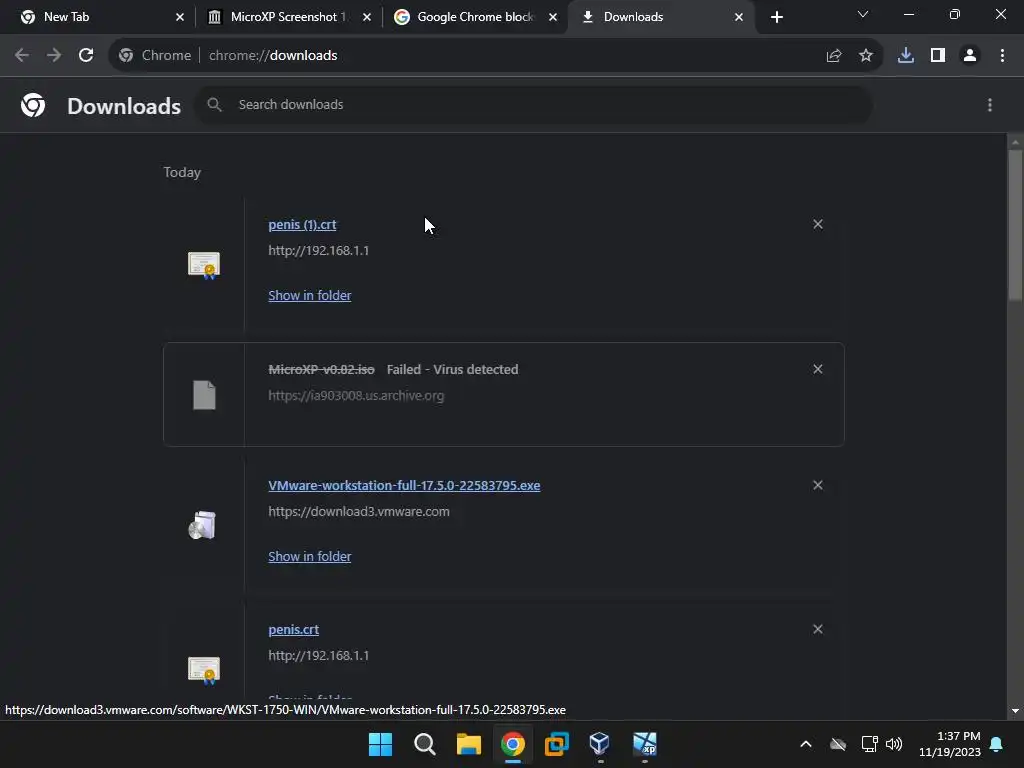The image size is (1024, 768).
Task: Click the browser forward arrow
Action: point(54,56)
